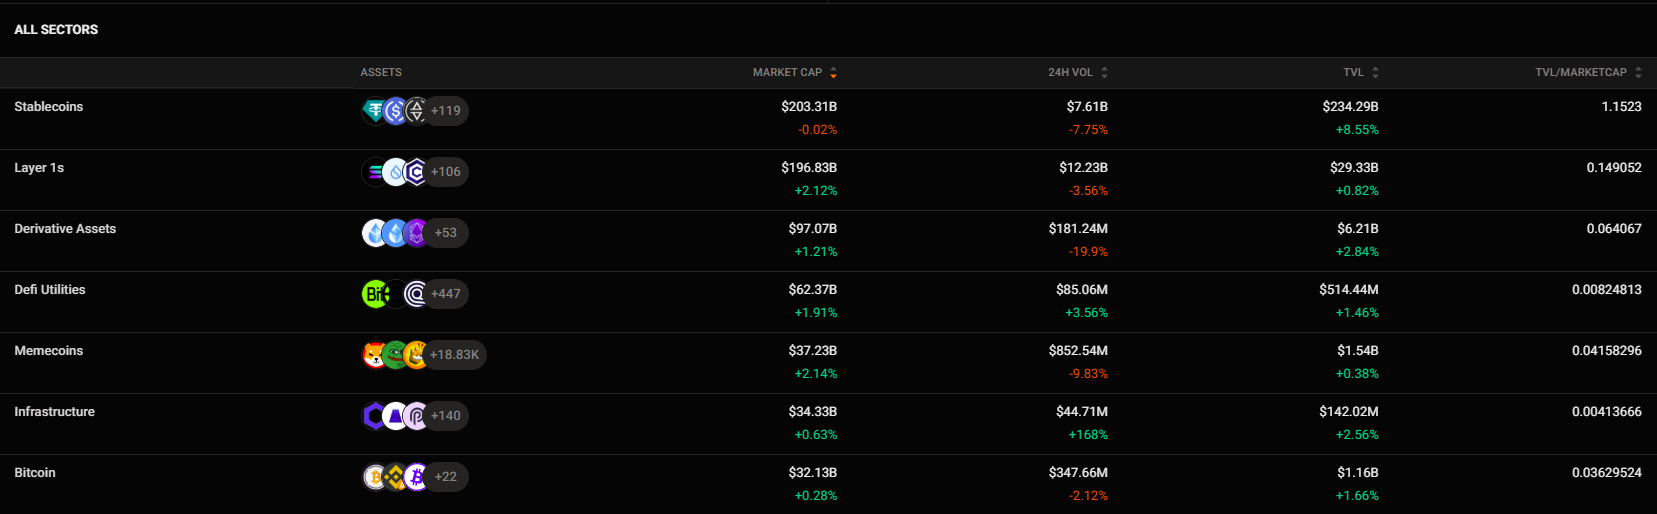Click the purple Bitcoin icon in Bitcoin row
This screenshot has width=1657, height=514.
point(416,477)
